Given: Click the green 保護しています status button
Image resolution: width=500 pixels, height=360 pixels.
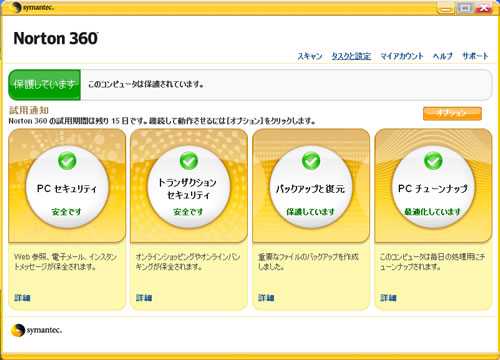Looking at the screenshot, I should [x=44, y=85].
